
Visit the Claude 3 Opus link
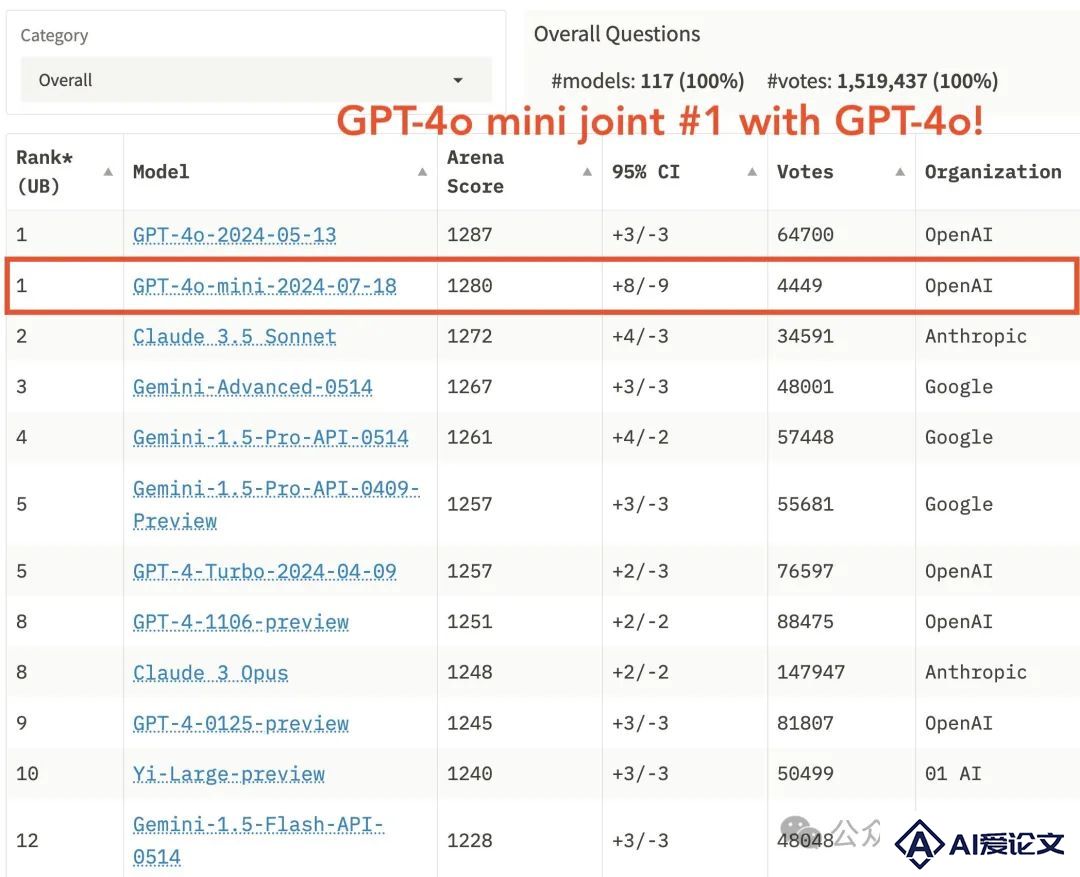point(210,672)
